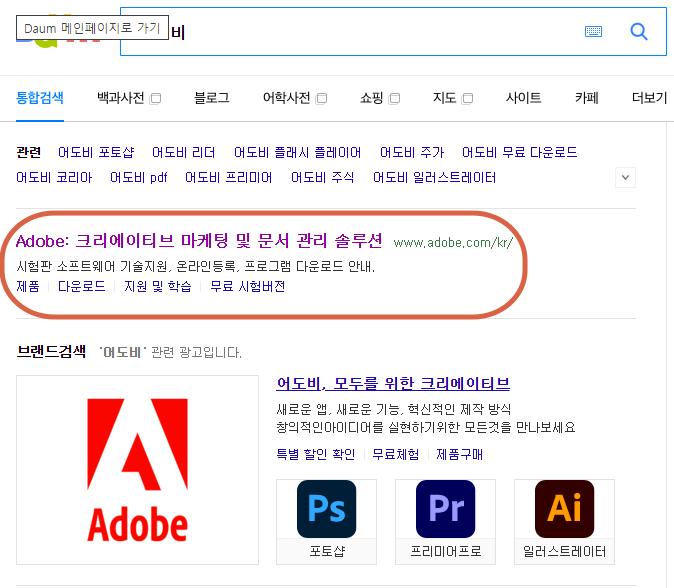Screen dimensions: 674x588
Task: Open the Premiere Pro Pr product icon
Action: (445, 509)
